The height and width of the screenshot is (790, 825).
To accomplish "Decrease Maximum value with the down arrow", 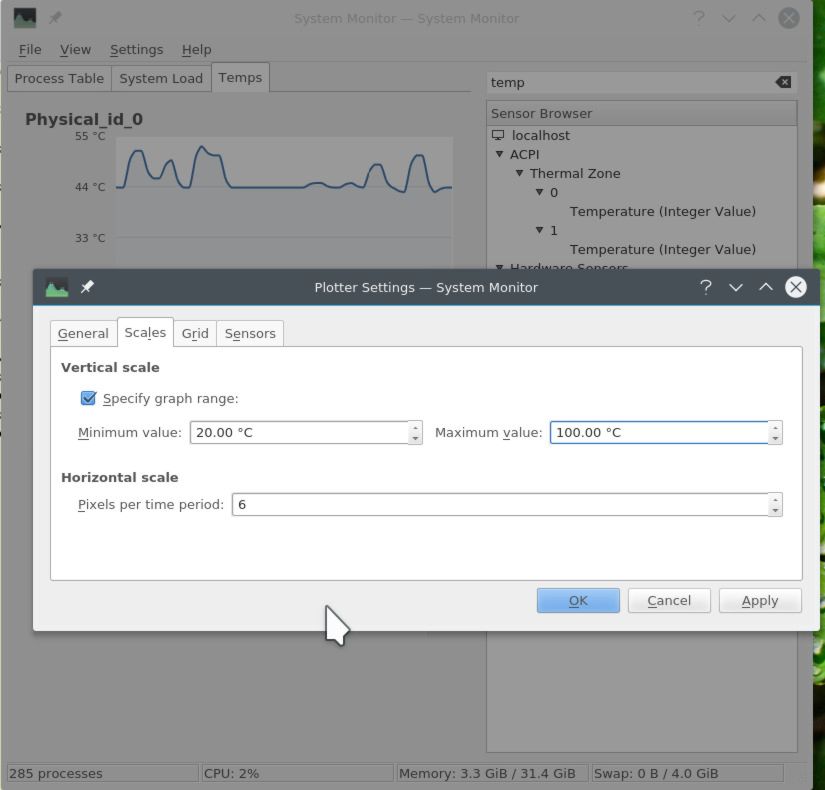I will [x=775, y=438].
